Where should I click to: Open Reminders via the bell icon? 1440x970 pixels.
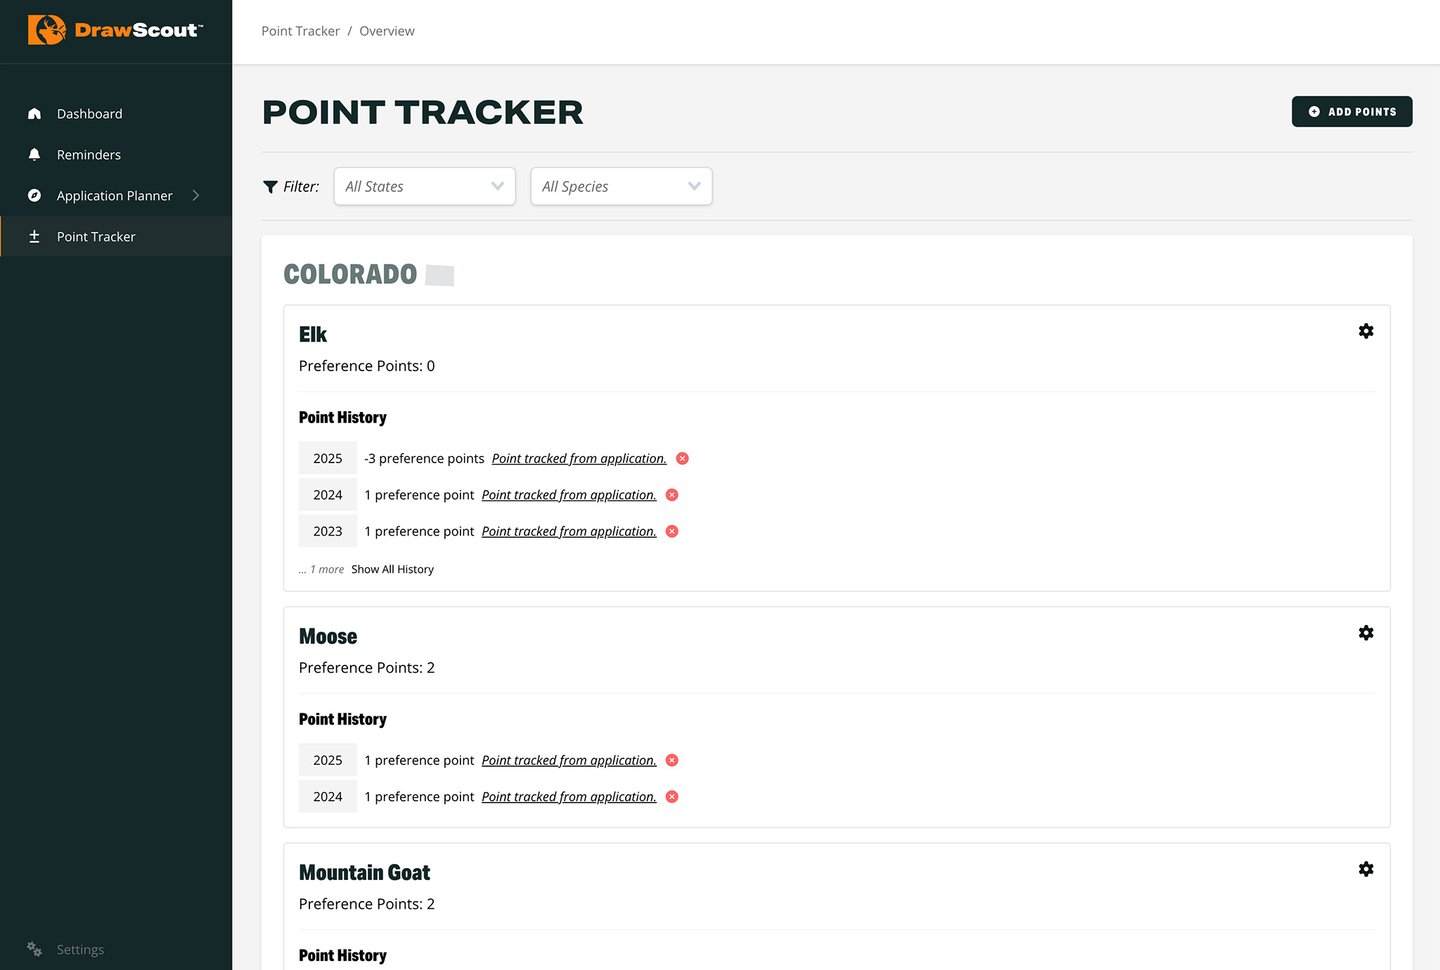click(x=34, y=154)
